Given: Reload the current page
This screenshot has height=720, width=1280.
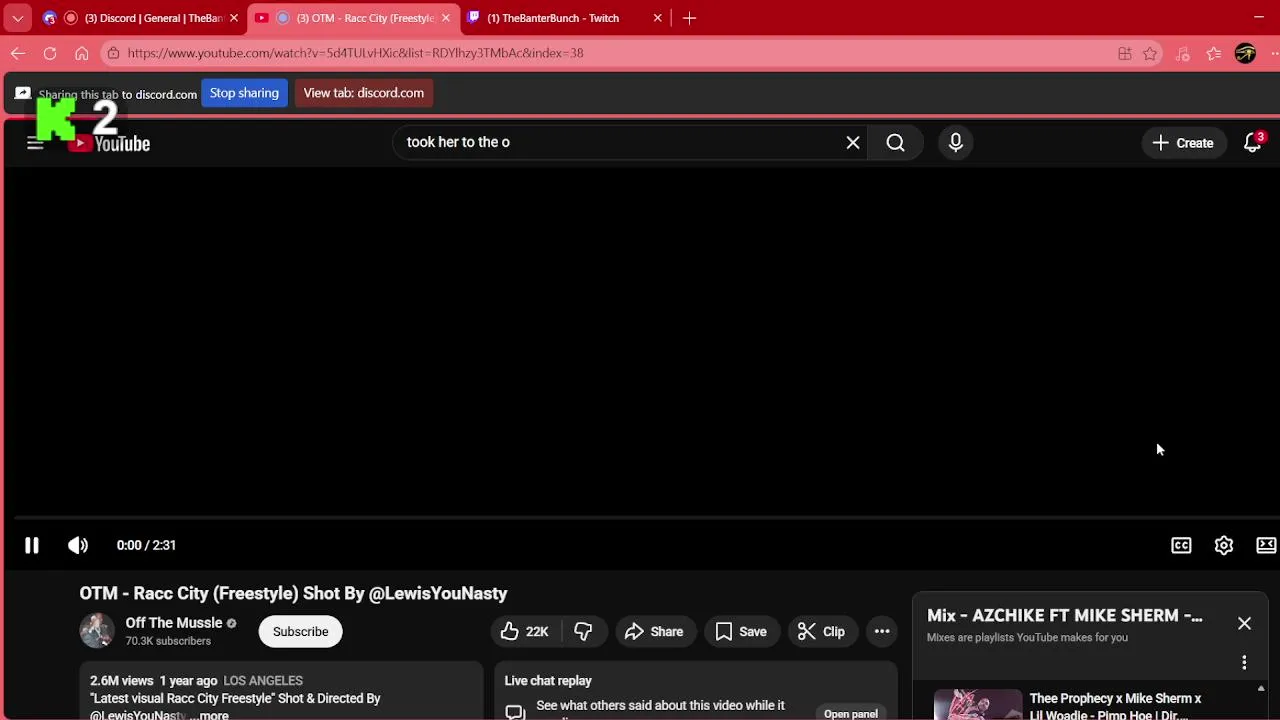Looking at the screenshot, I should click(x=50, y=53).
